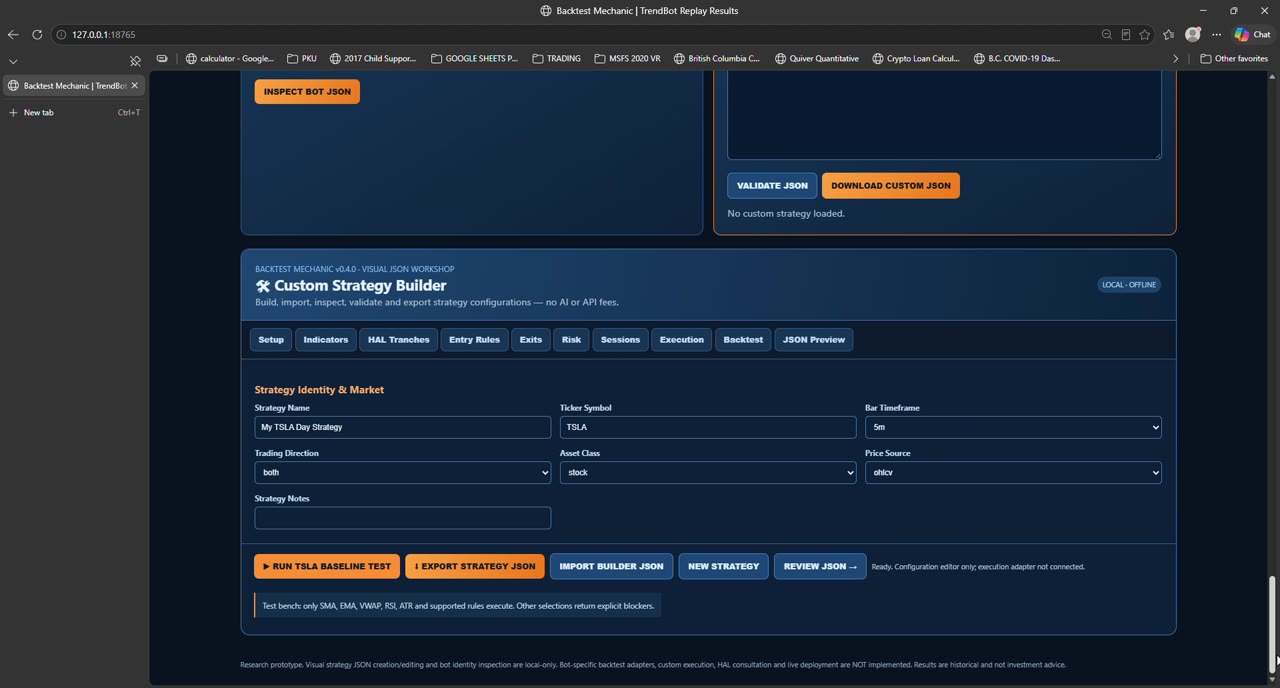Add this page to favorites with the star icon

click(1145, 34)
